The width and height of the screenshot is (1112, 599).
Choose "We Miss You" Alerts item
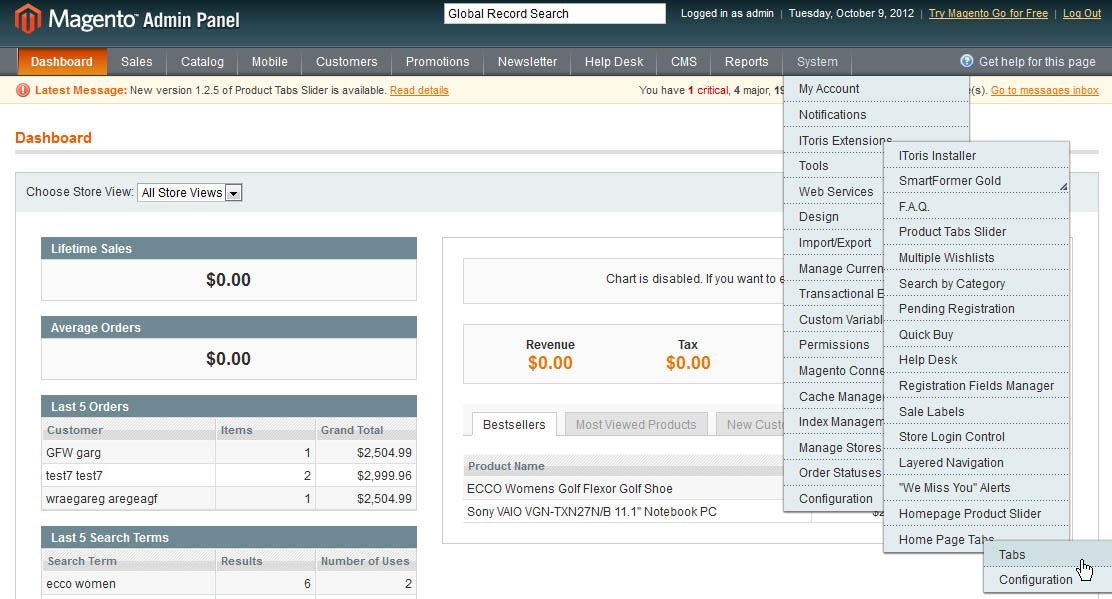click(976, 488)
